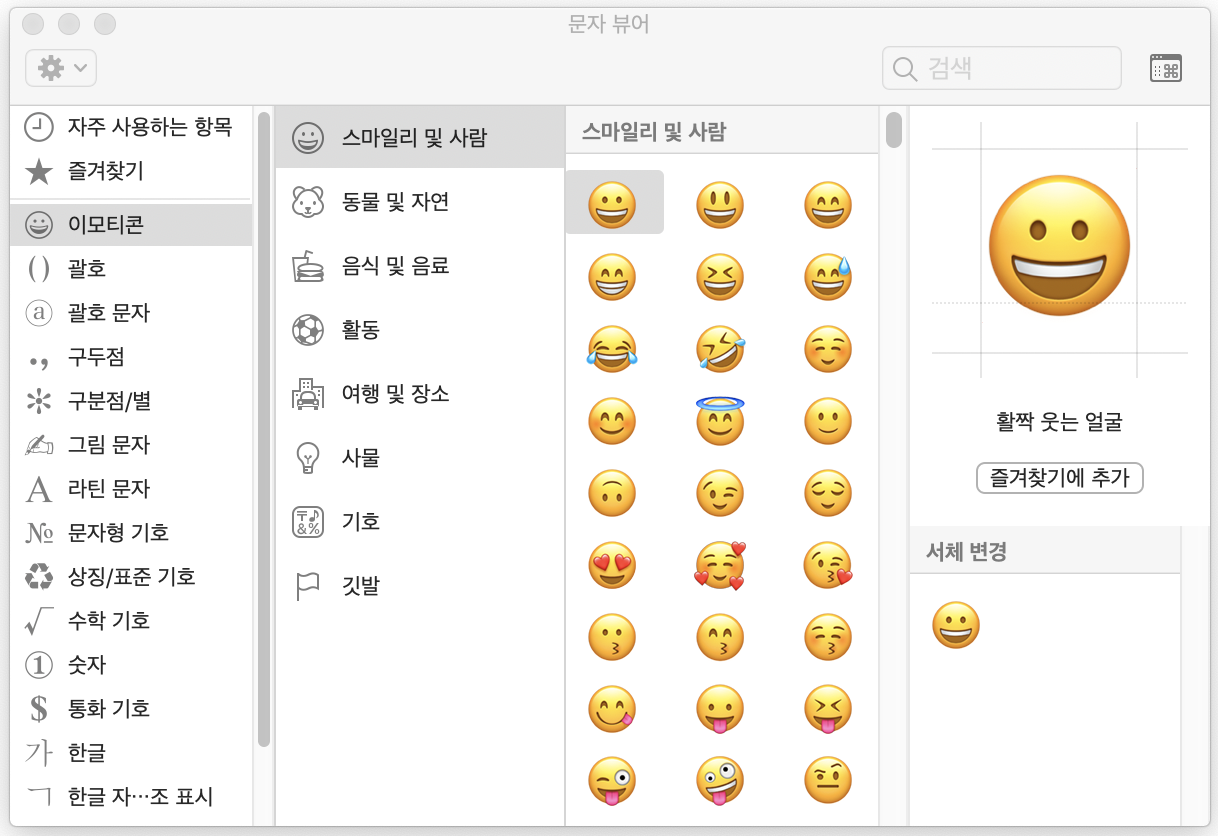Choose 음식 및 음료 subcategory
This screenshot has width=1218, height=836.
tap(420, 266)
